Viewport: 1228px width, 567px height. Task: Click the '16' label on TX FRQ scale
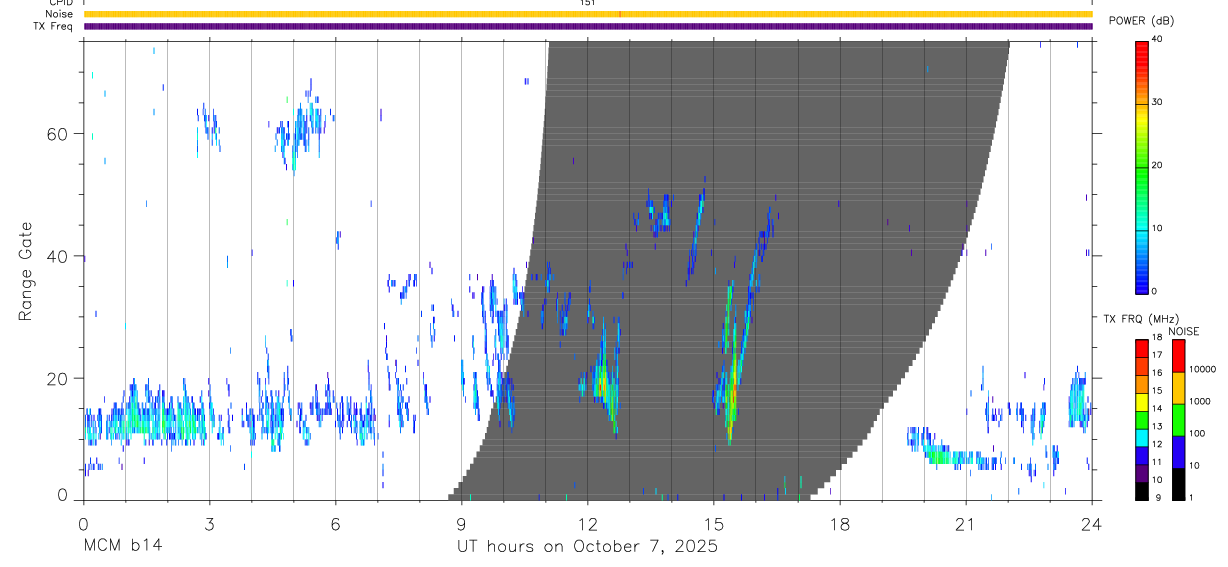[x=1157, y=373]
